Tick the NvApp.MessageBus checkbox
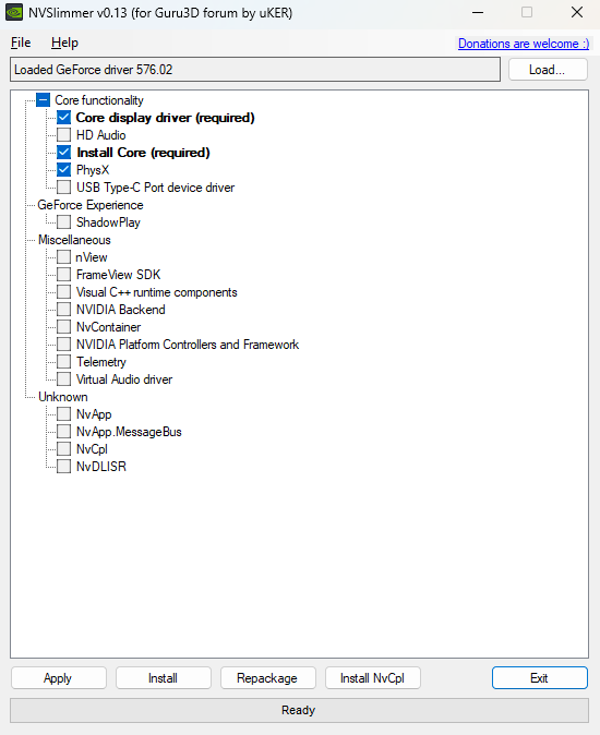This screenshot has width=600, height=735. click(x=64, y=431)
